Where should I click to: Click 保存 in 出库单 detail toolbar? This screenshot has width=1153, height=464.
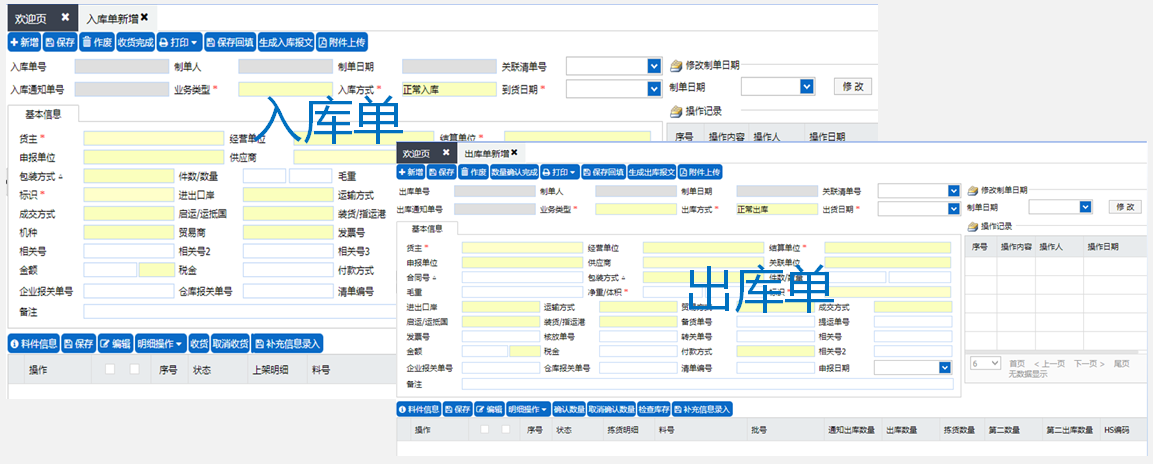click(x=457, y=409)
